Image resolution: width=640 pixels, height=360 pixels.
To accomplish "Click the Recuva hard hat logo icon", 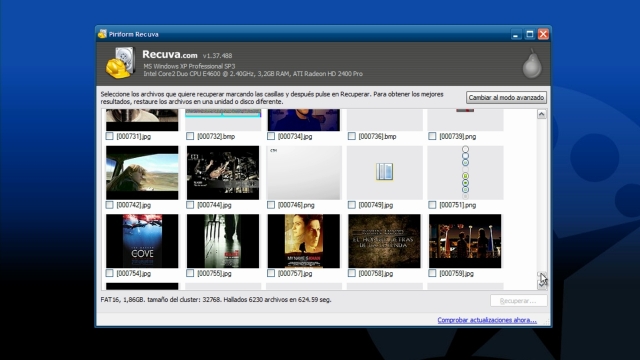I will coord(120,62).
